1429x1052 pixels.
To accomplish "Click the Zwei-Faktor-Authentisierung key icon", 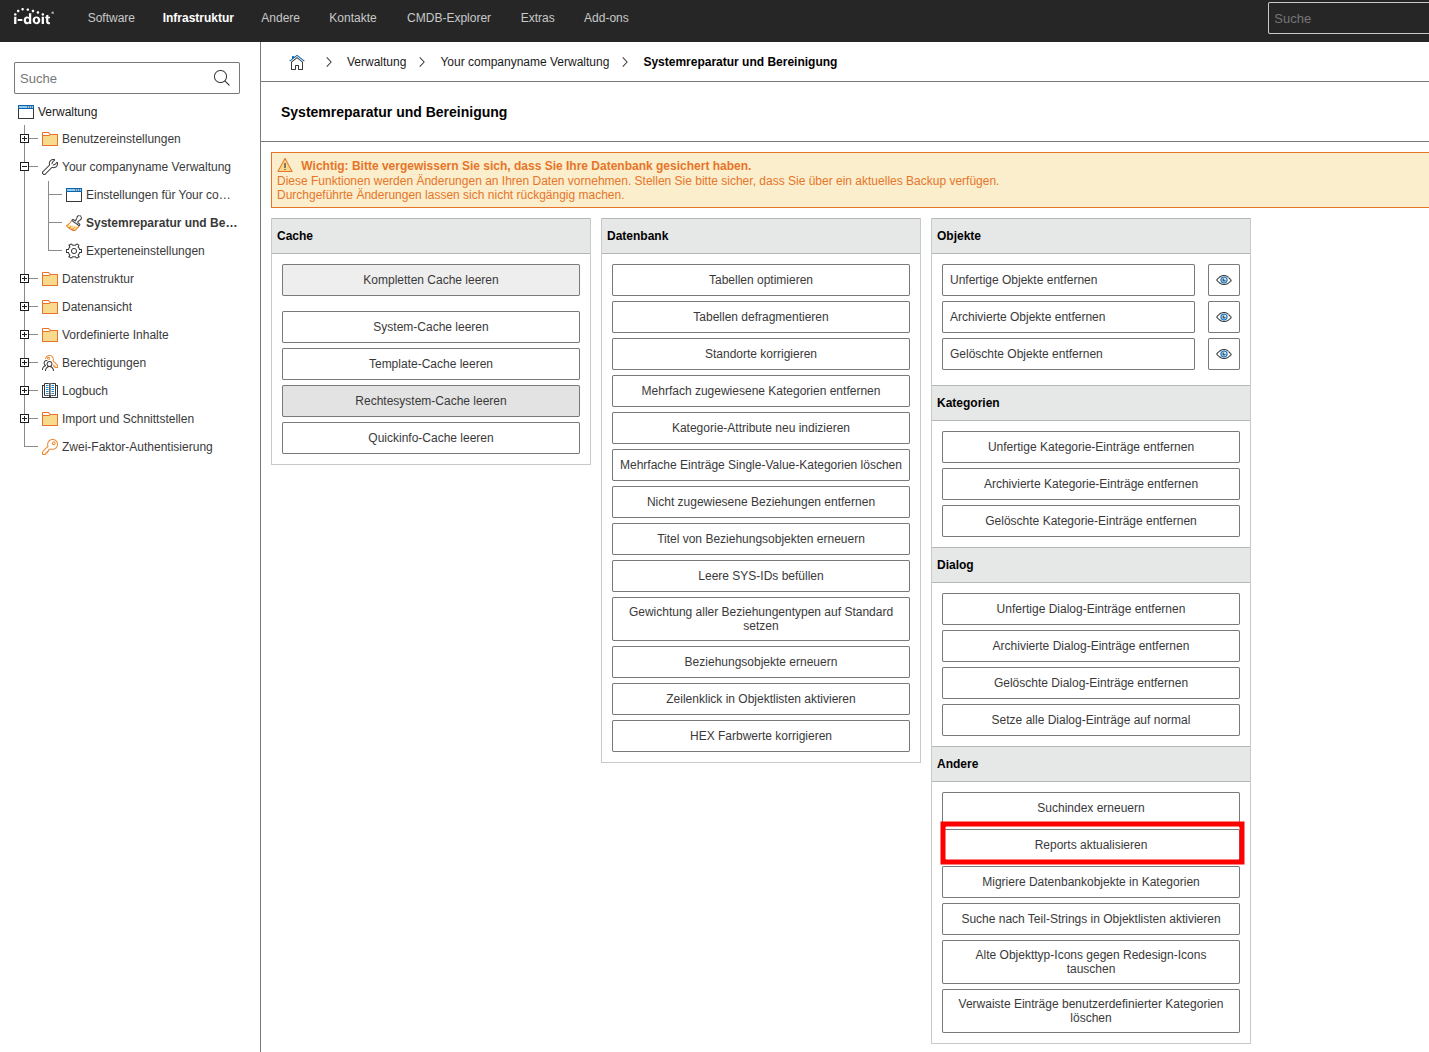I will pos(50,447).
